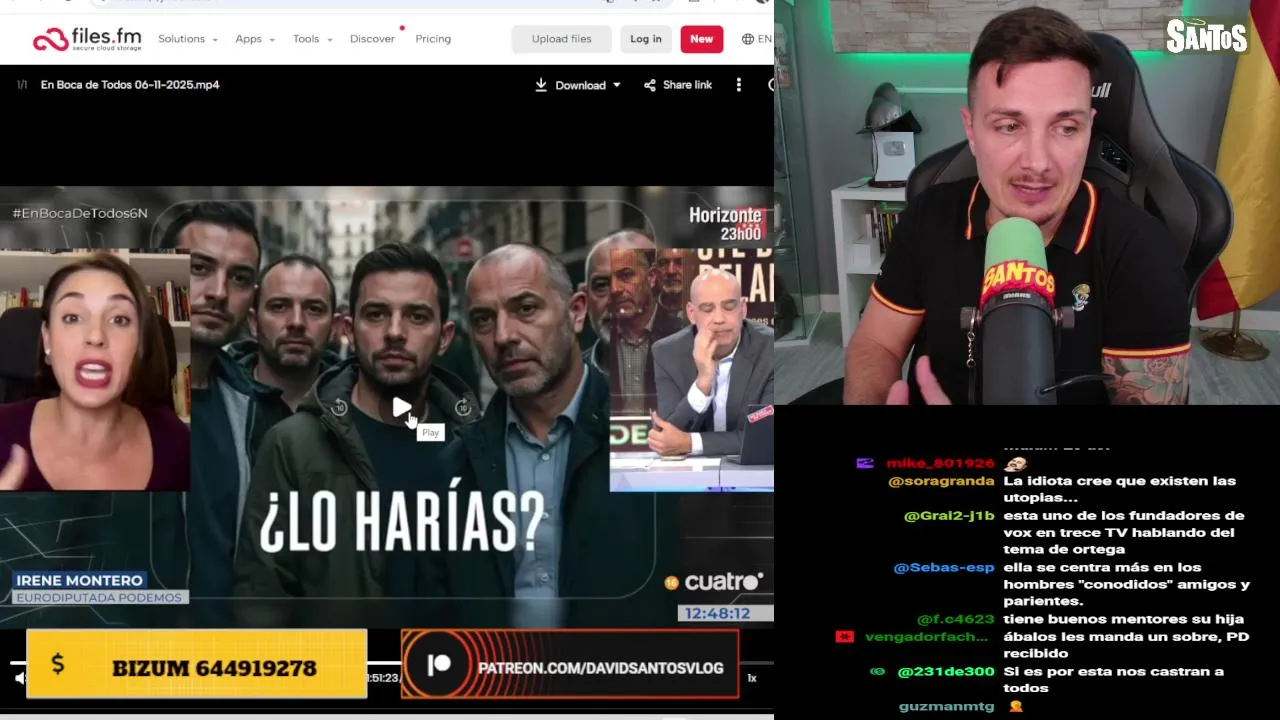This screenshot has width=1280, height=720.
Task: Open the three-dot more options menu
Action: (739, 85)
